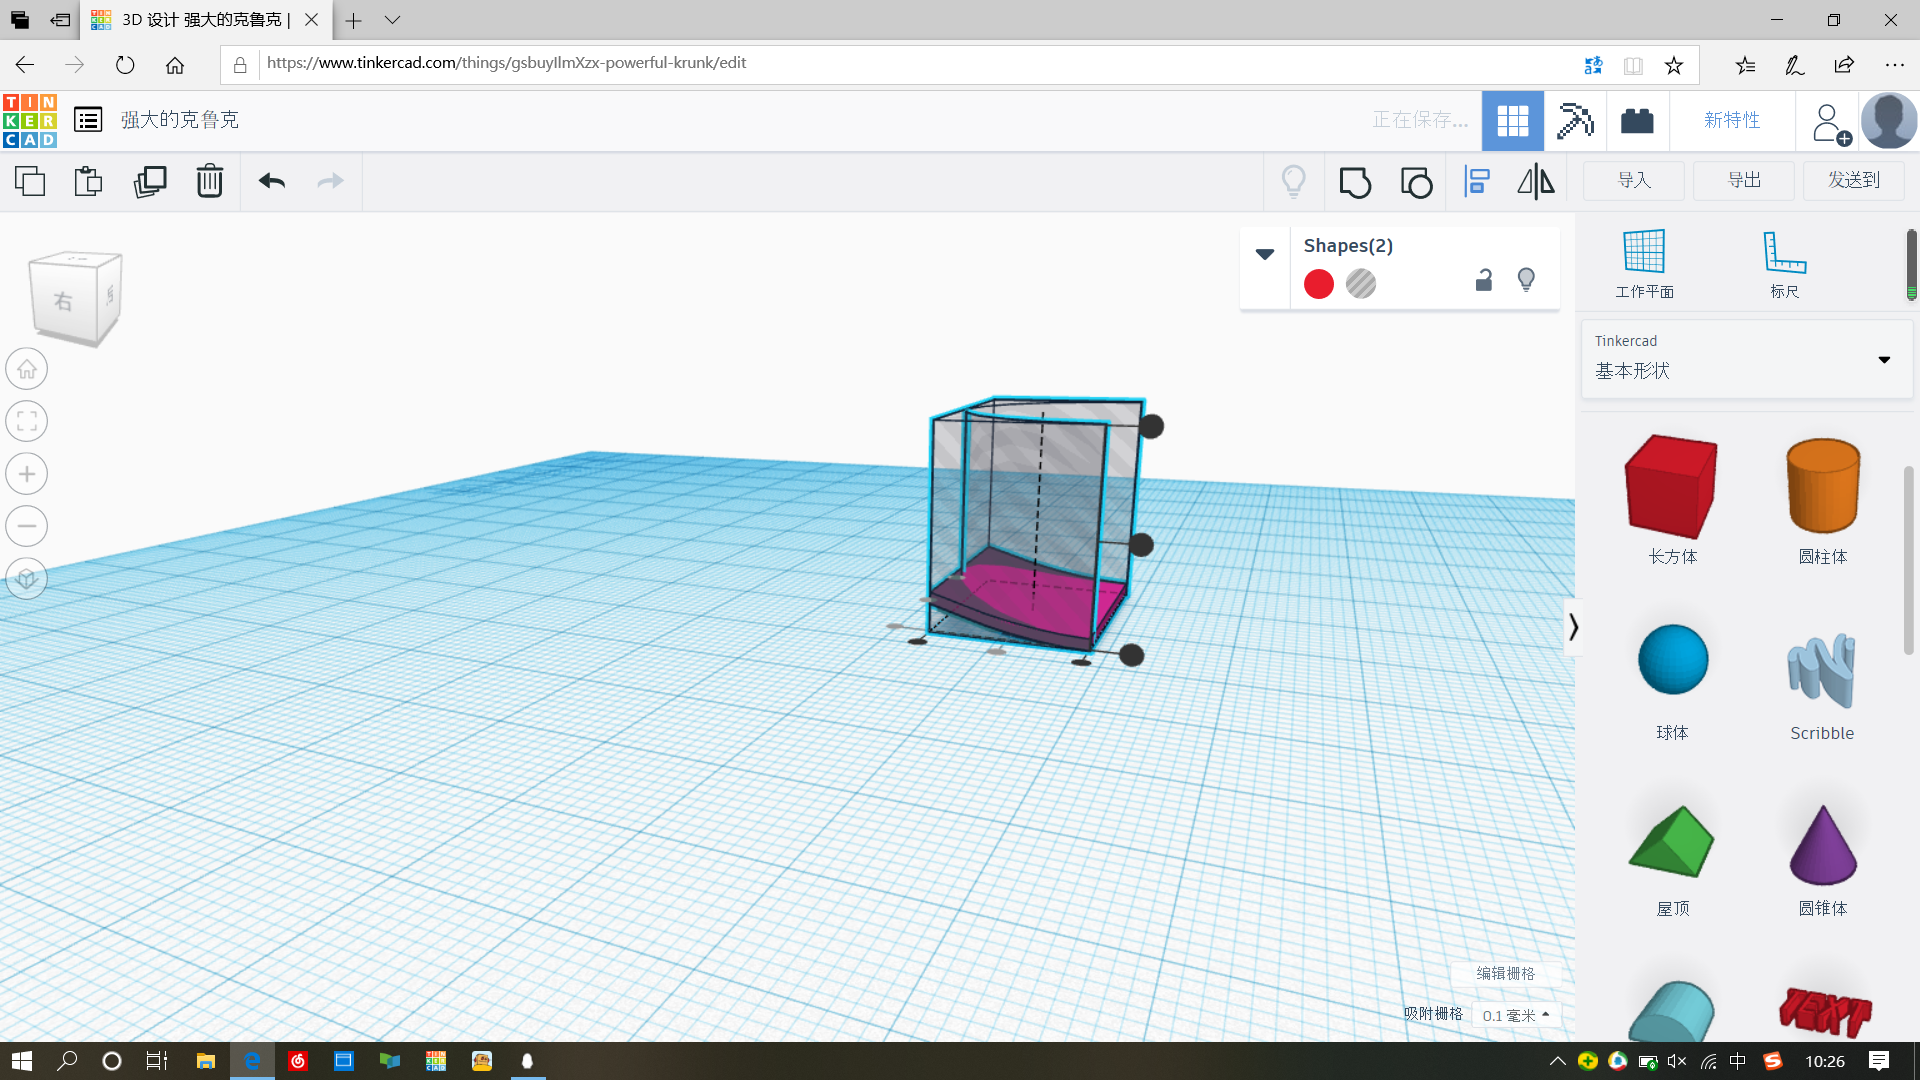This screenshot has width=1920, height=1080.
Task: Toggle orthographic perspective view
Action: pyautogui.click(x=27, y=579)
